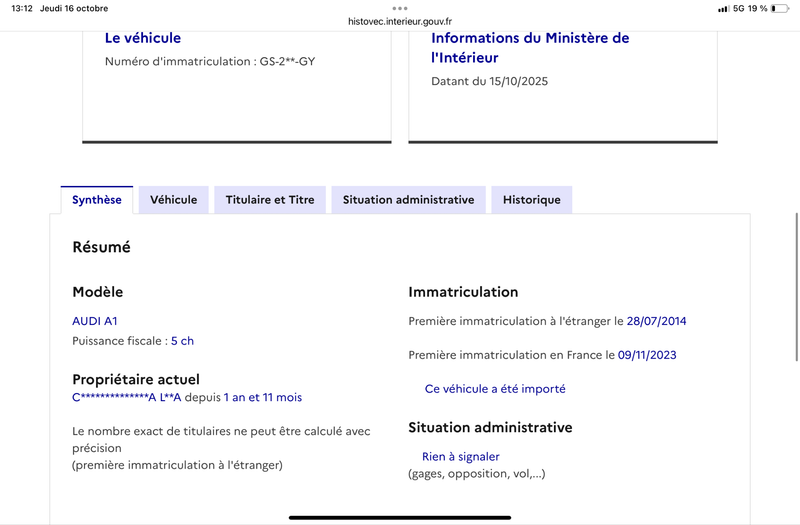Select the Synthèse tab
Image resolution: width=800 pixels, height=525 pixels.
tap(97, 200)
